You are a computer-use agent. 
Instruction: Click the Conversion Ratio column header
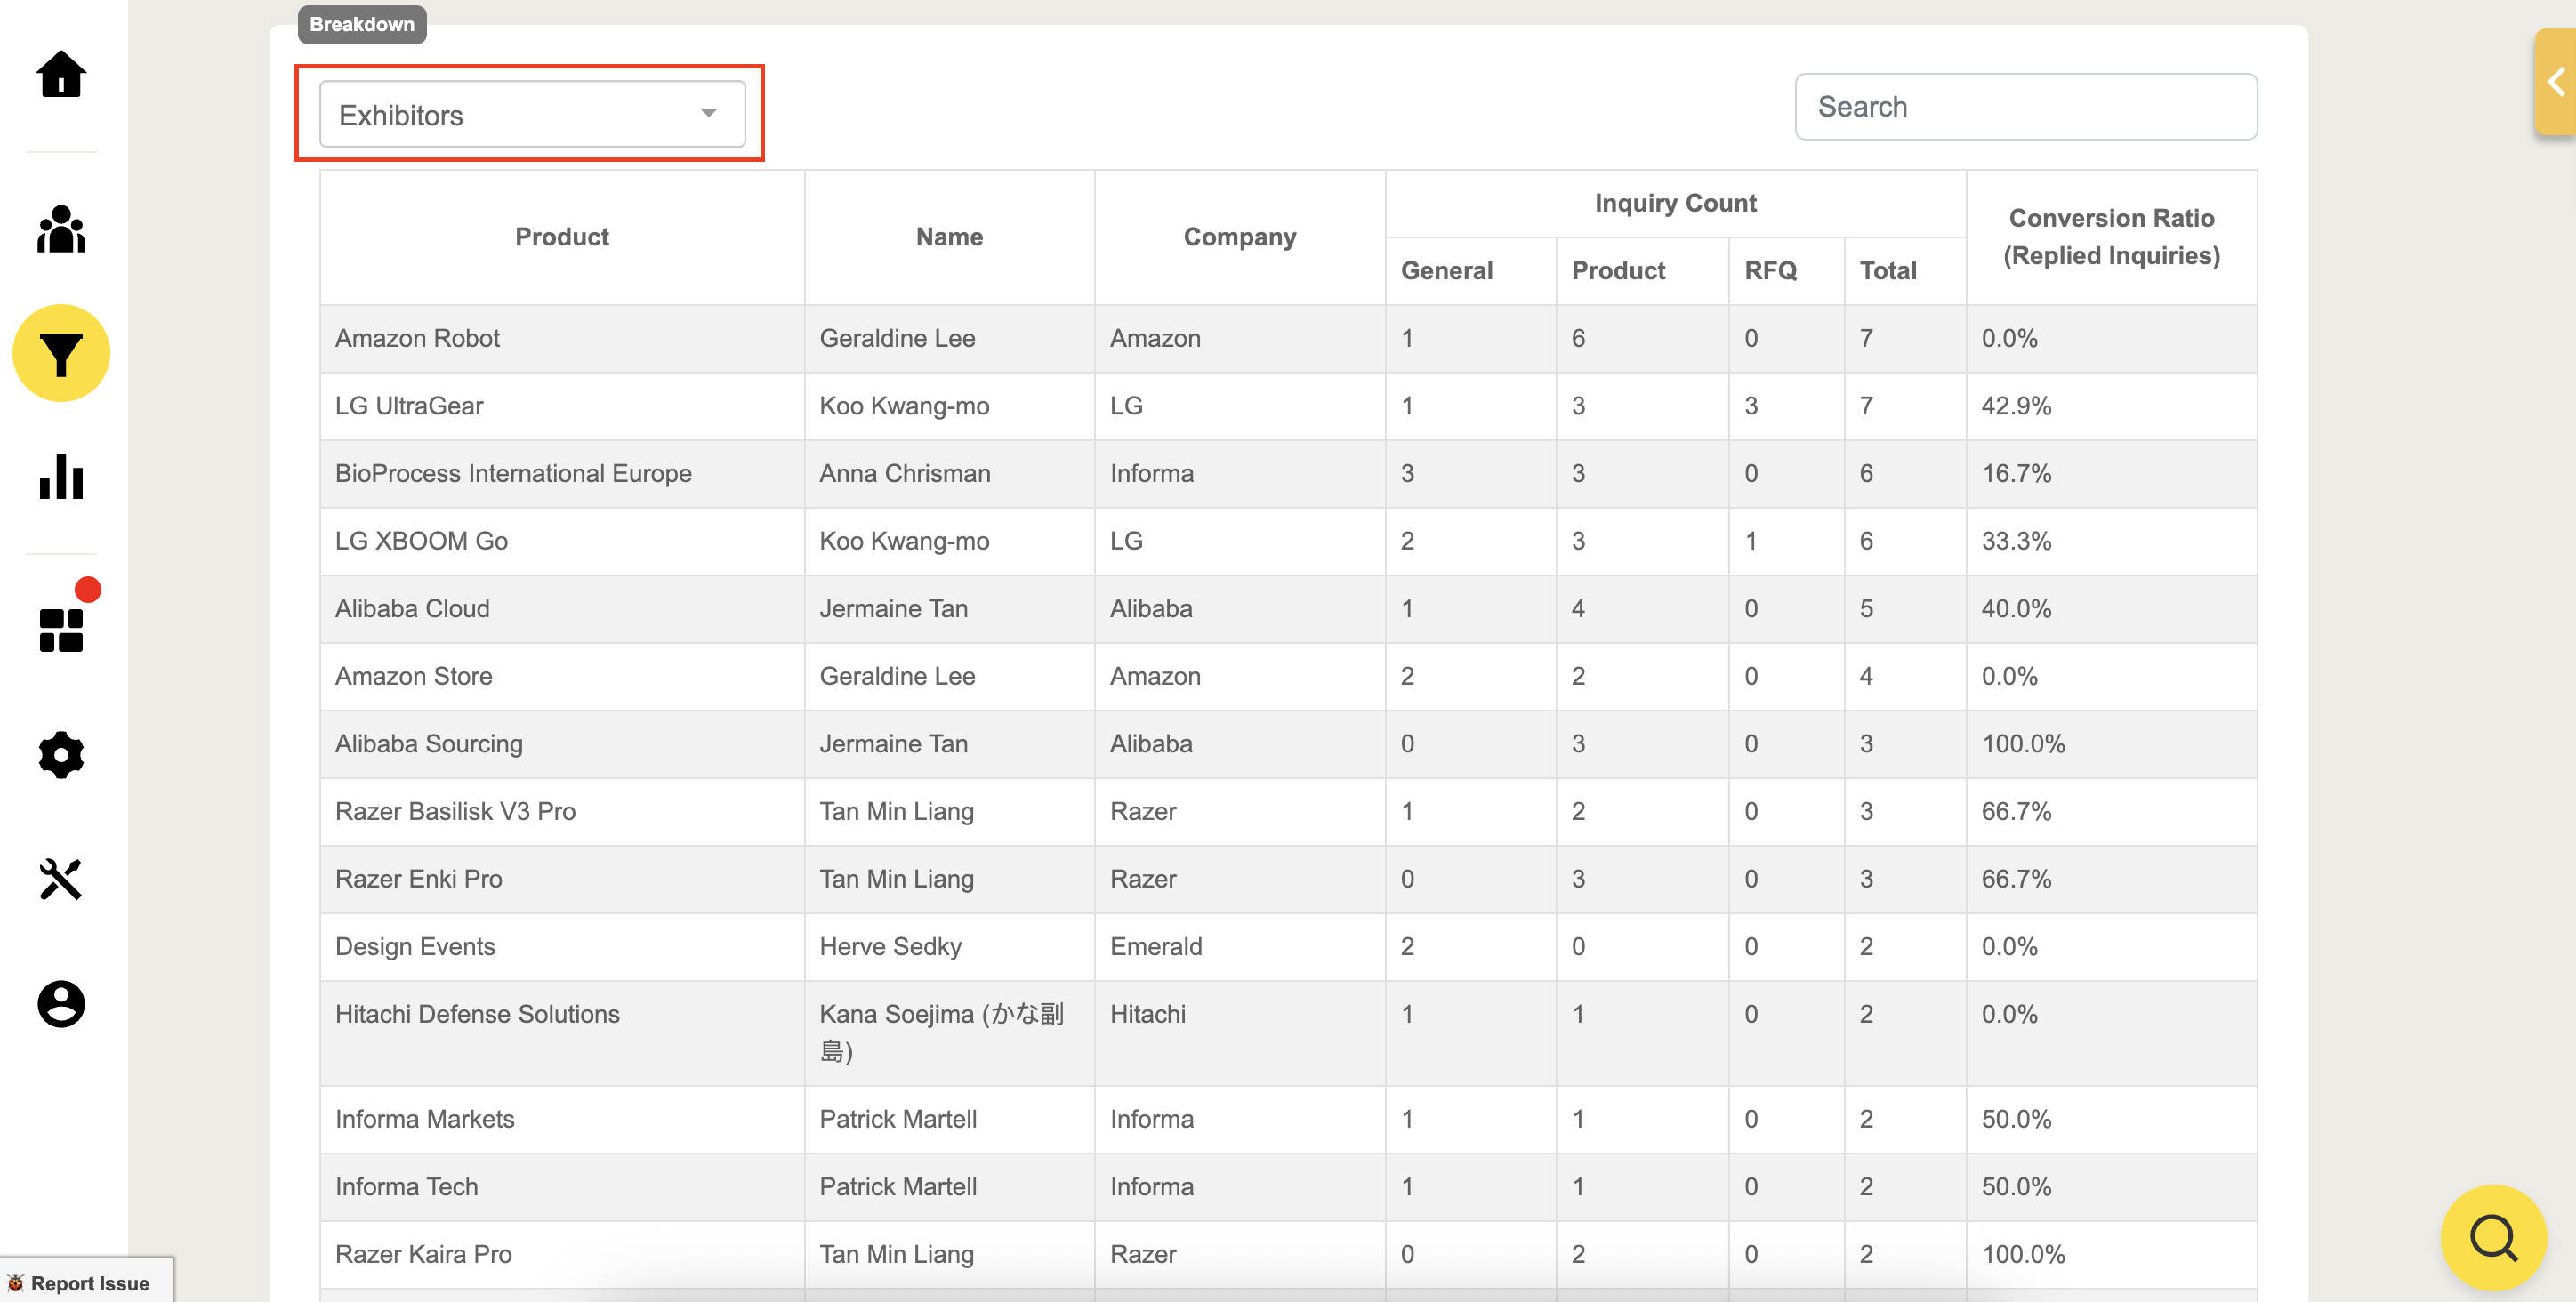2110,237
